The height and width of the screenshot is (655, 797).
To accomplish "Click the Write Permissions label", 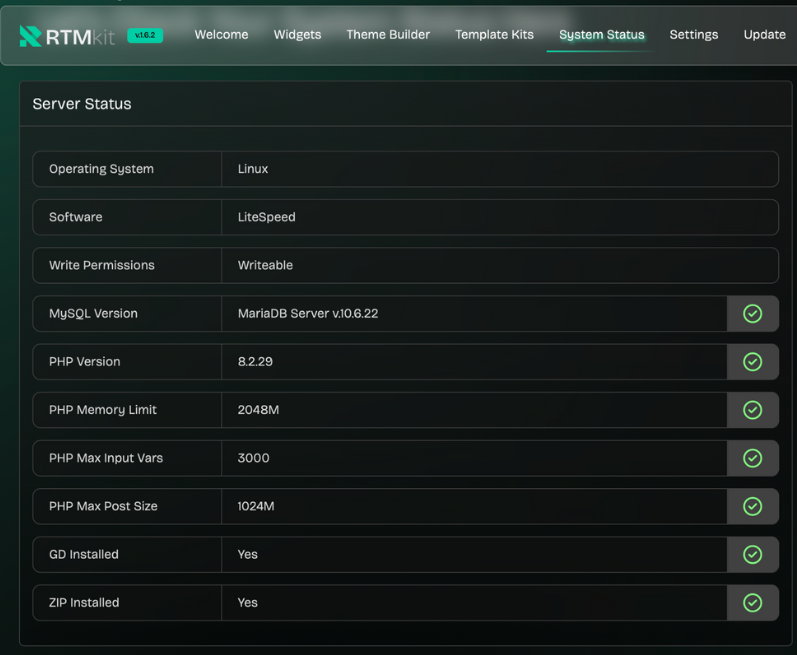I will 102,265.
